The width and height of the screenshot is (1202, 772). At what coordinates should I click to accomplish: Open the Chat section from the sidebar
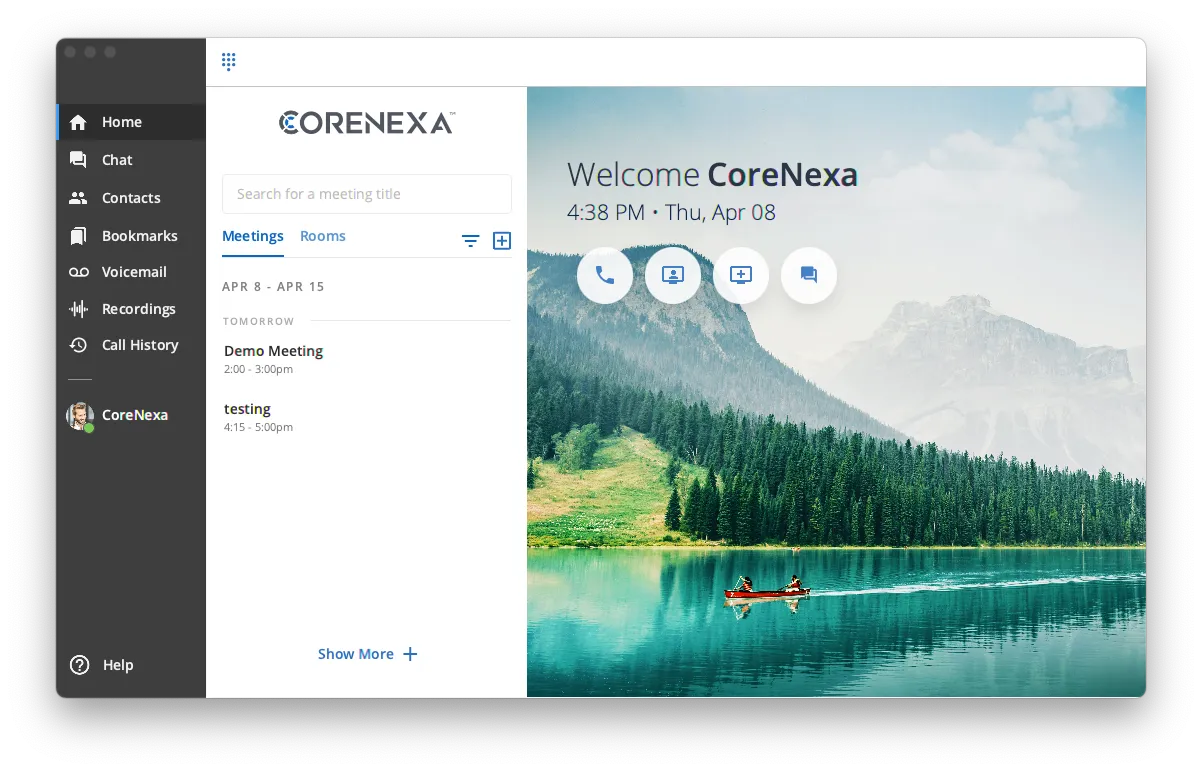pos(116,159)
